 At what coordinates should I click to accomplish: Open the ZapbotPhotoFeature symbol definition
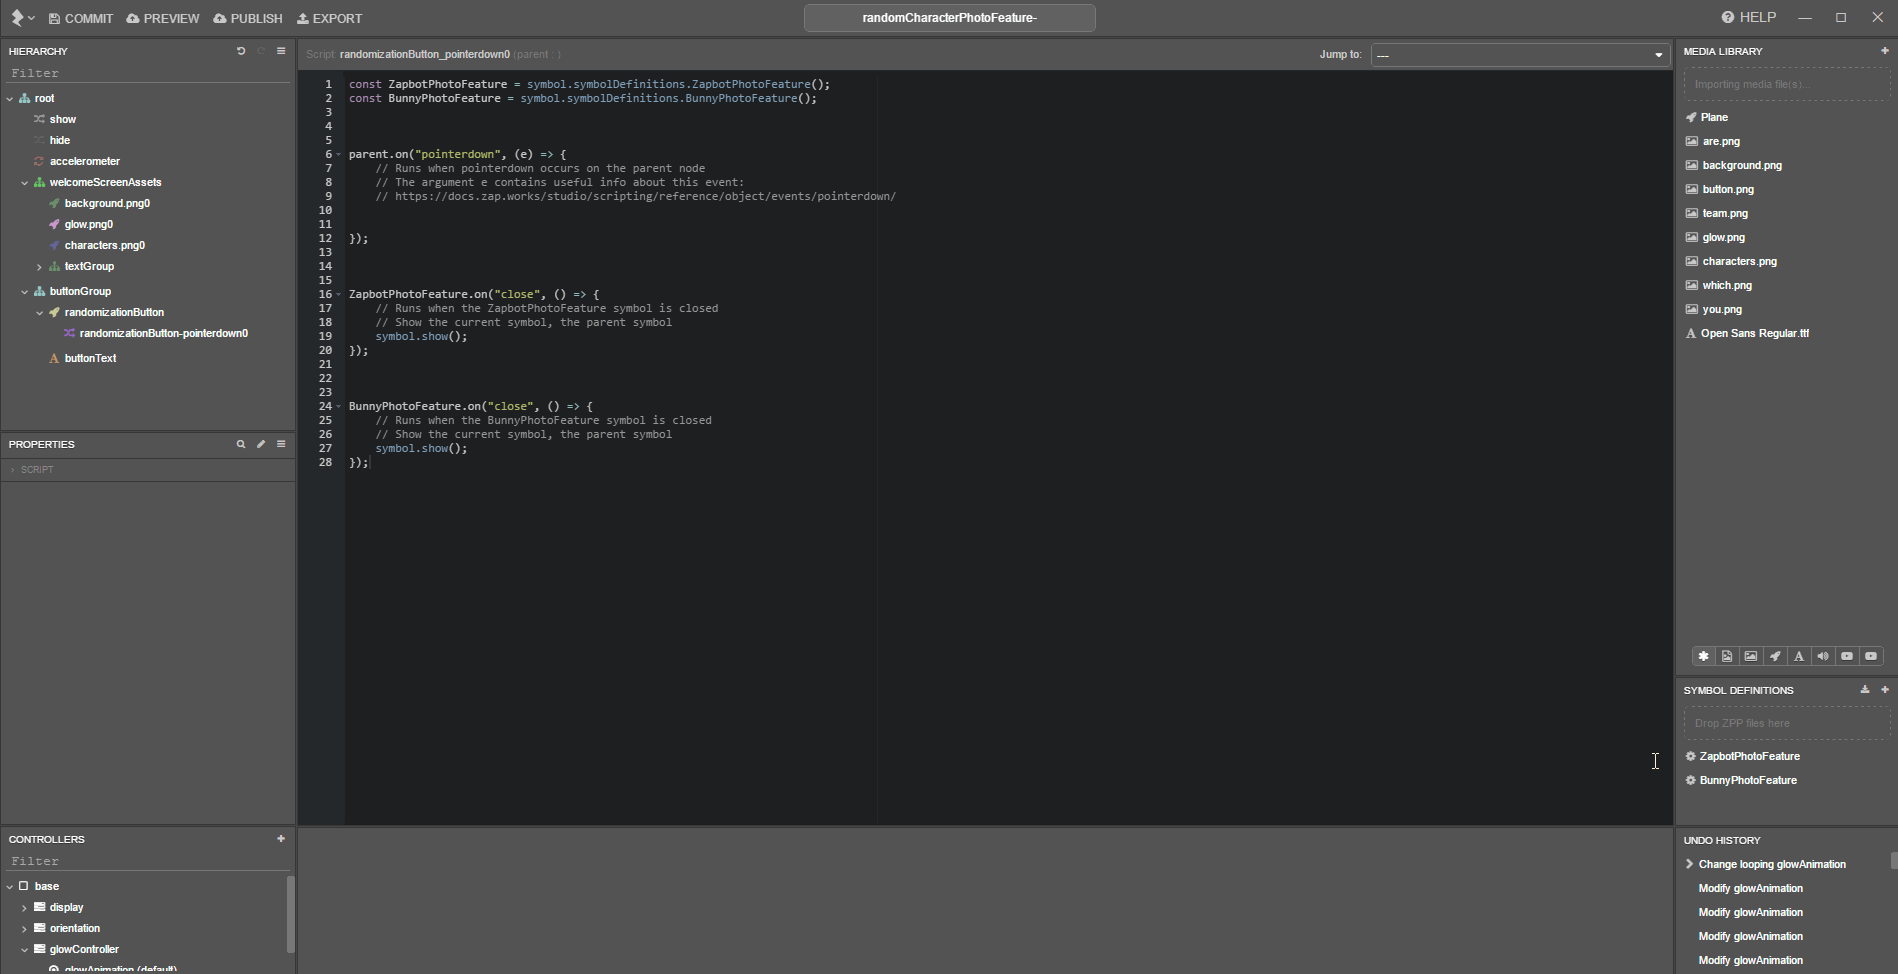(x=1749, y=756)
